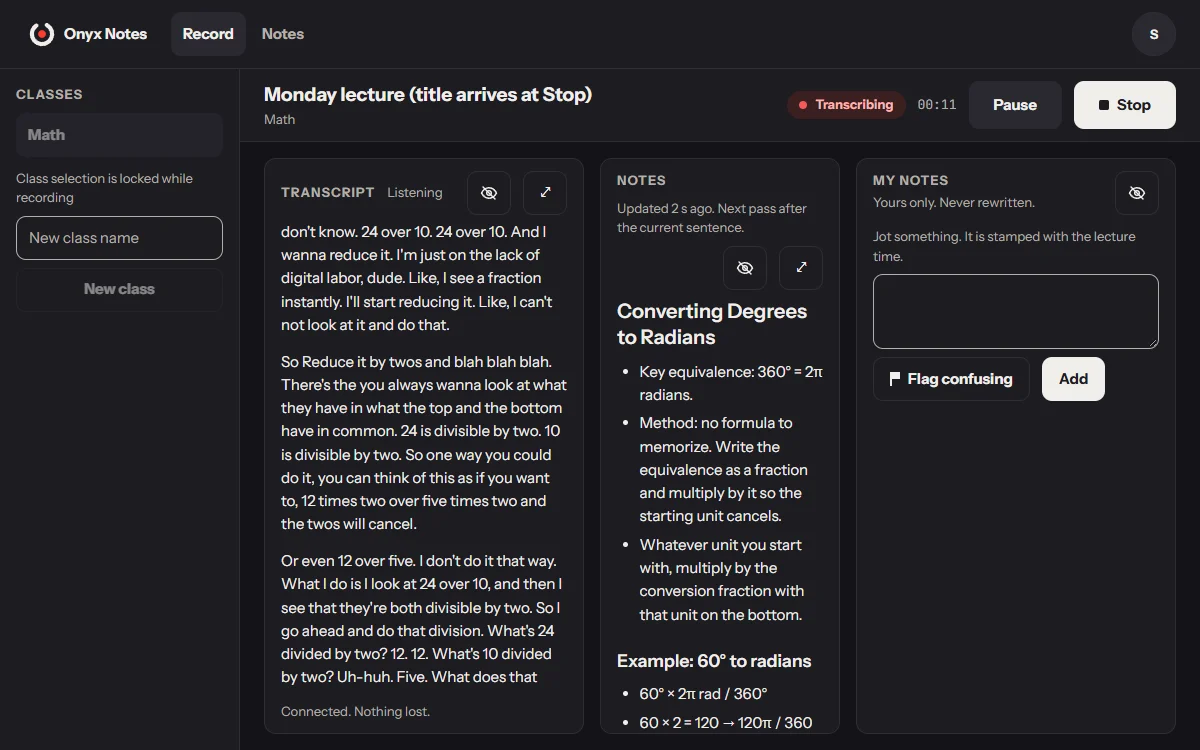Add the jotted note
The width and height of the screenshot is (1200, 750).
1073,379
